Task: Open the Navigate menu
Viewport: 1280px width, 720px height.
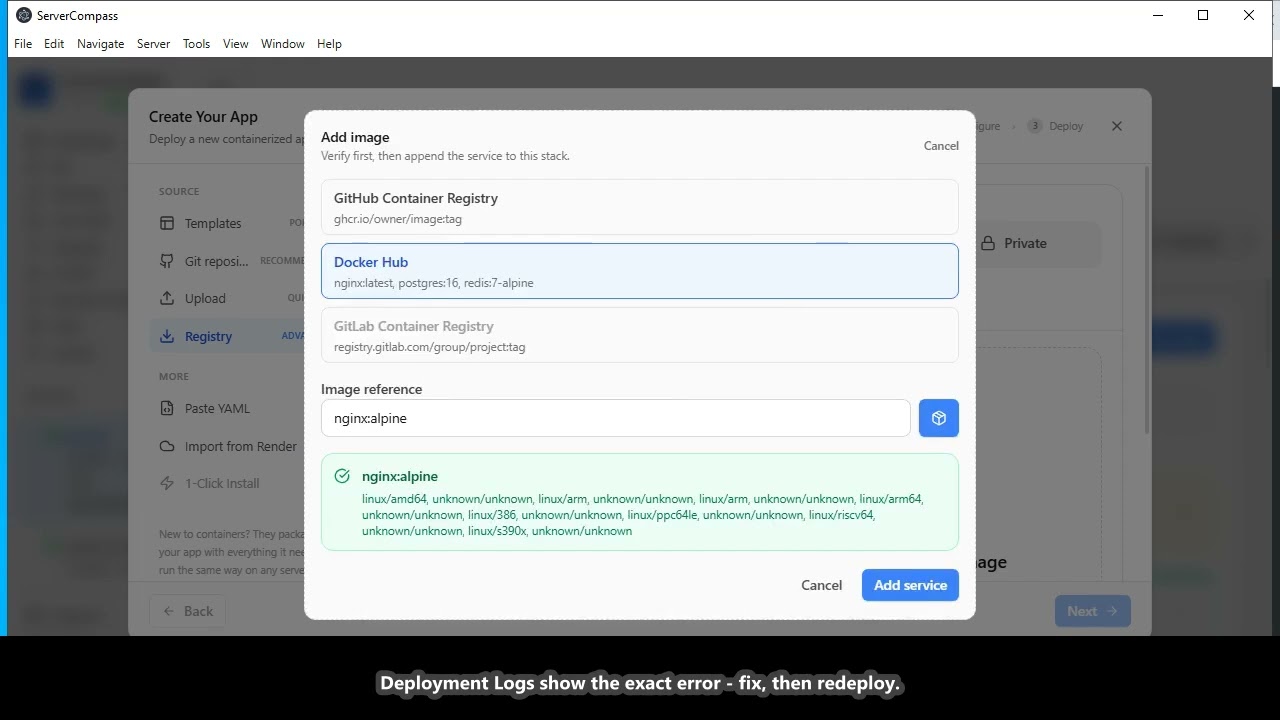Action: (x=100, y=44)
